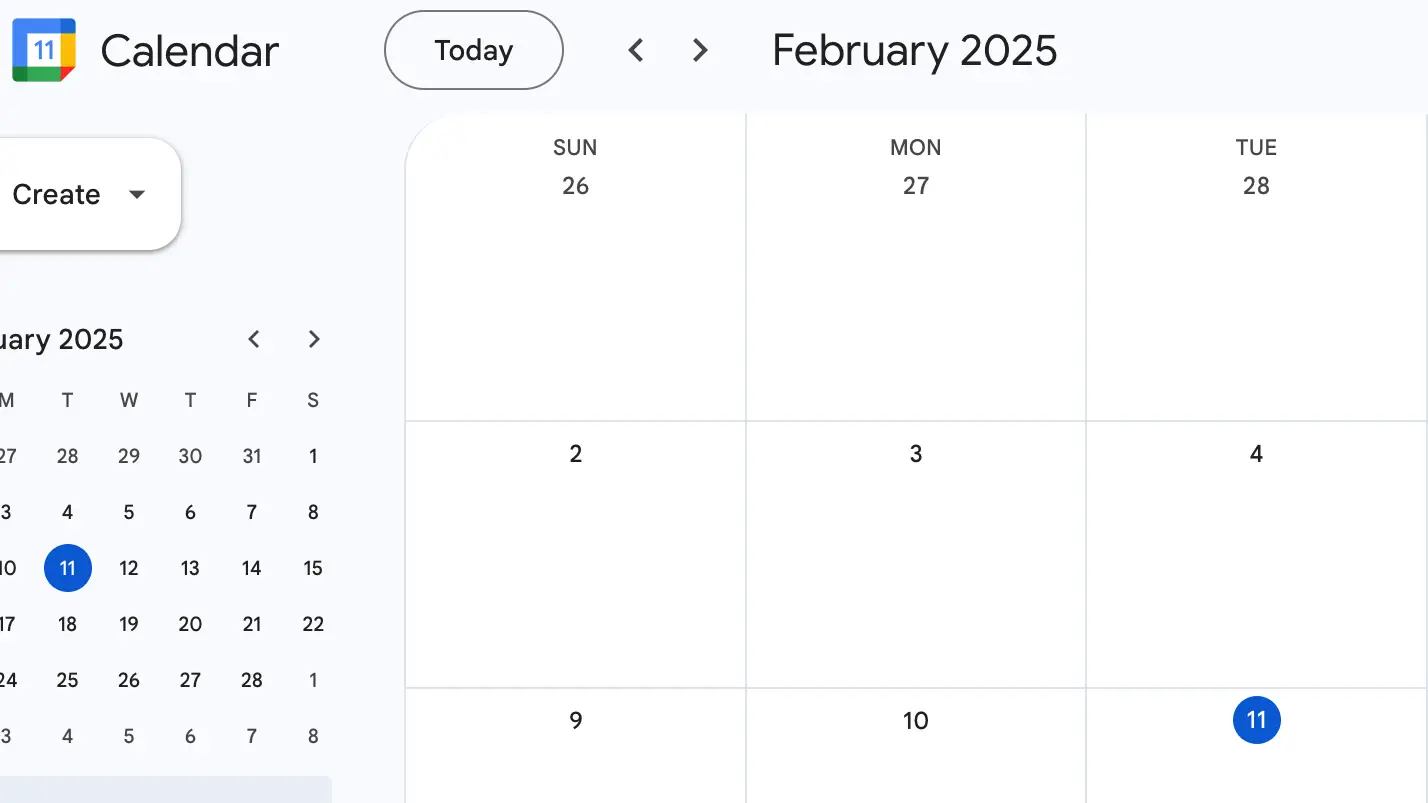1428x803 pixels.
Task: Select February 14 in the mini calendar
Action: point(251,568)
